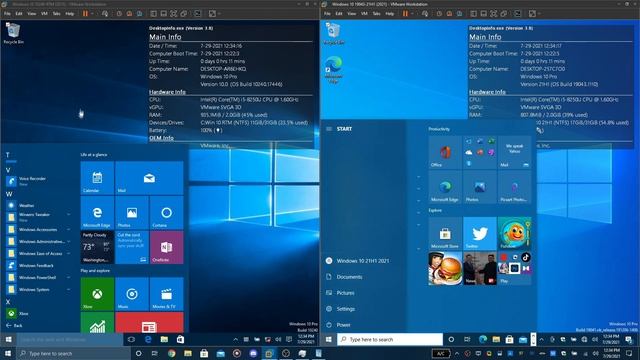Open Movies & TV tile in left Start menu

(167, 294)
